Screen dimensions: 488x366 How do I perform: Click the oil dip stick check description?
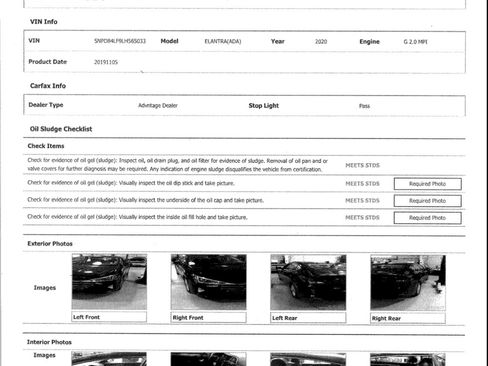[131, 183]
